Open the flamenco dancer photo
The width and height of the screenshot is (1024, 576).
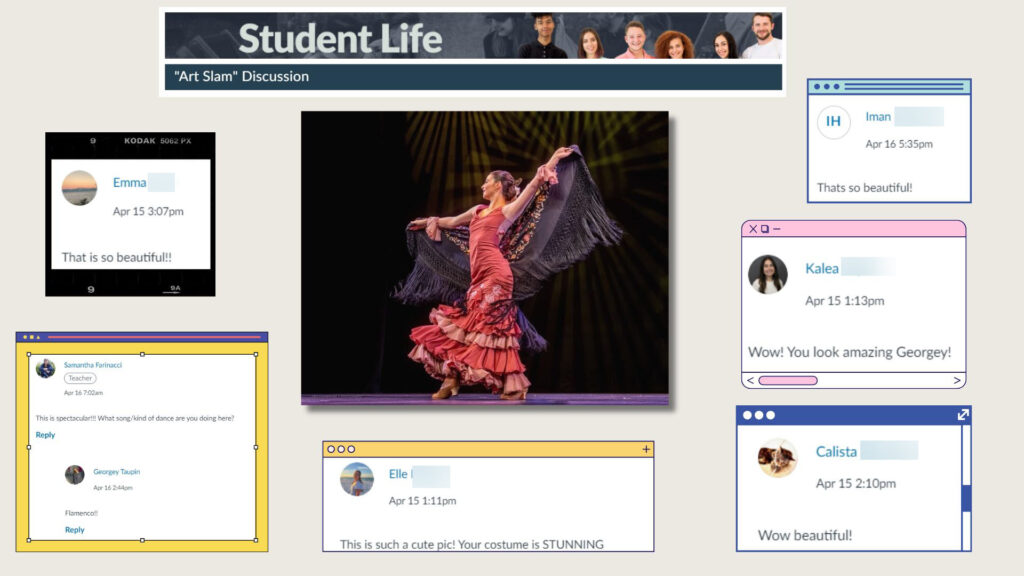coord(485,257)
